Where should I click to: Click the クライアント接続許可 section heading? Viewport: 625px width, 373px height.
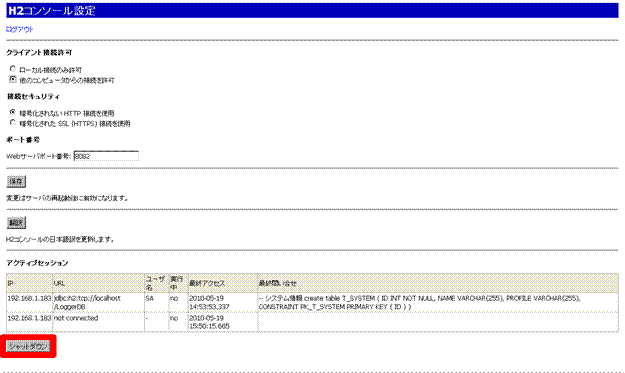click(39, 53)
